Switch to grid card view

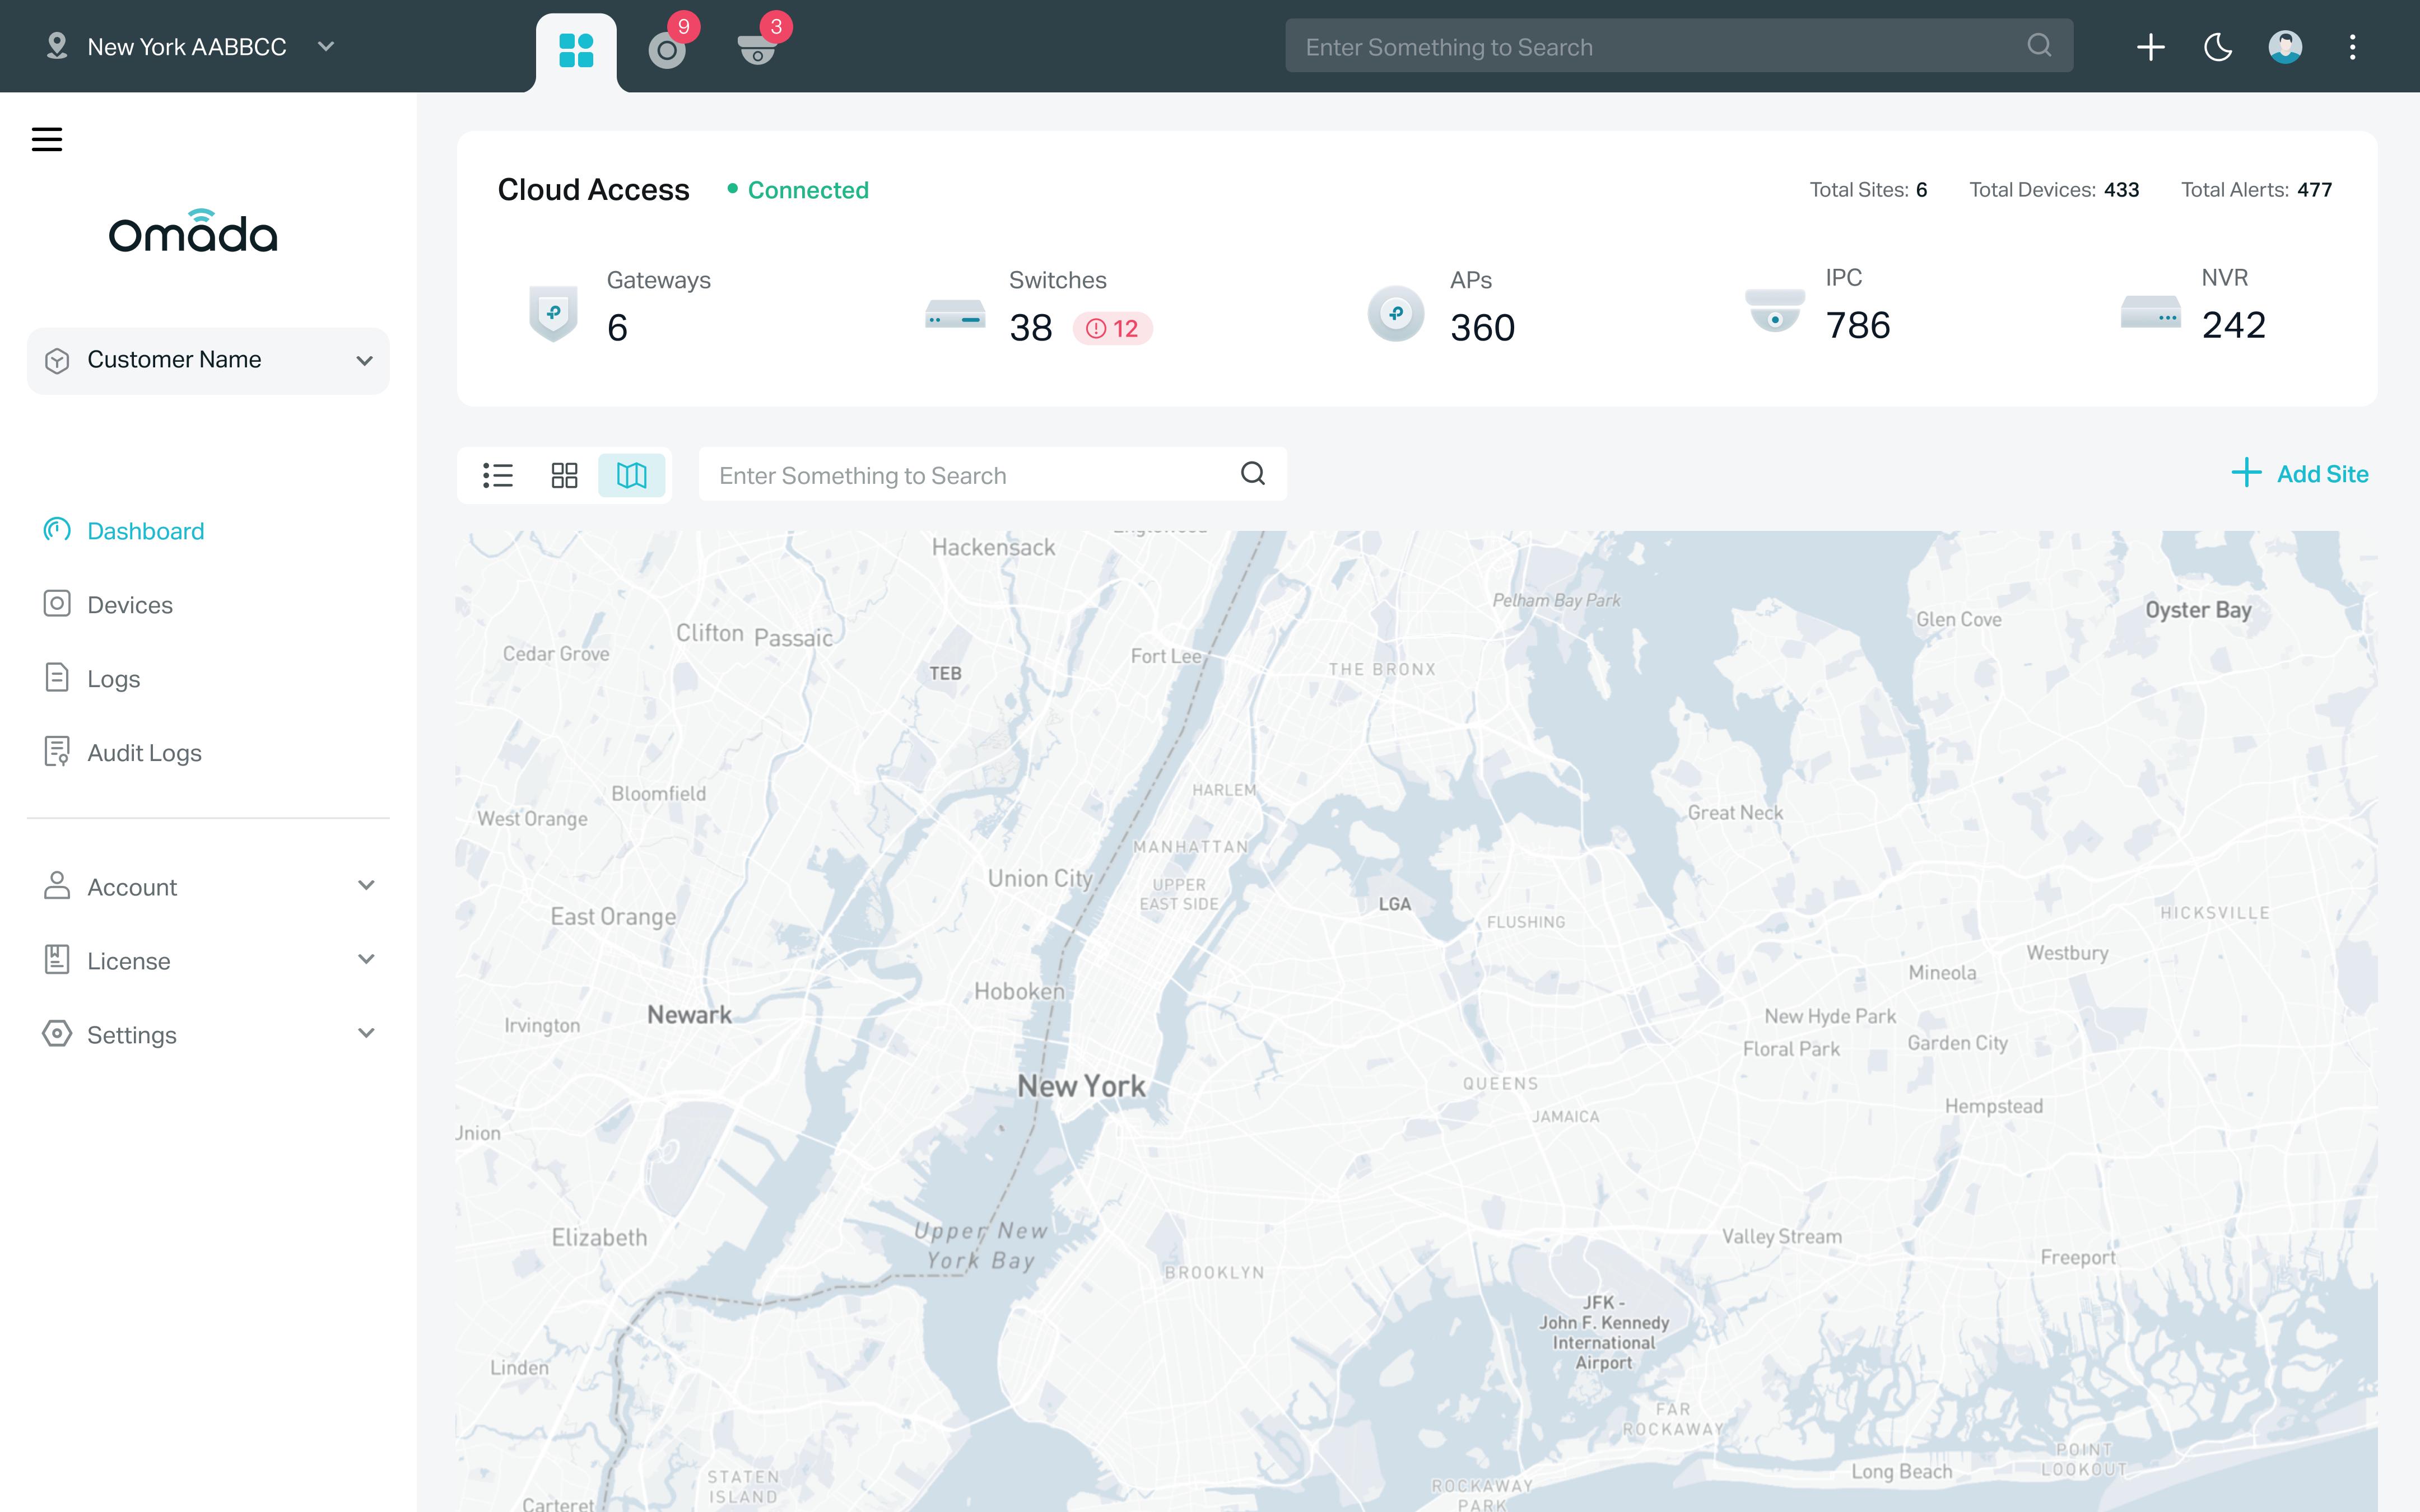coord(564,475)
